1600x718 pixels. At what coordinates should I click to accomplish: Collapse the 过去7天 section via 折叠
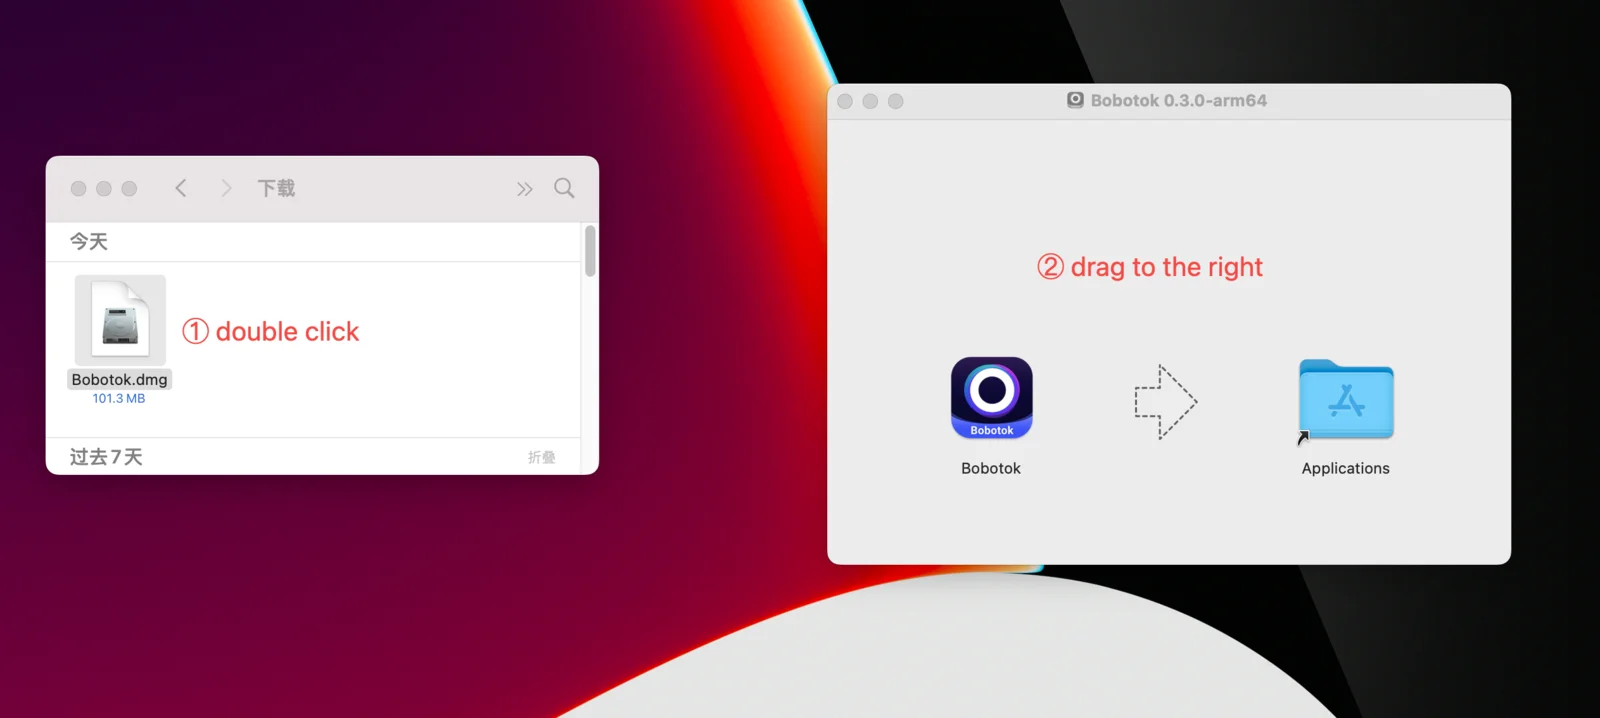point(541,457)
